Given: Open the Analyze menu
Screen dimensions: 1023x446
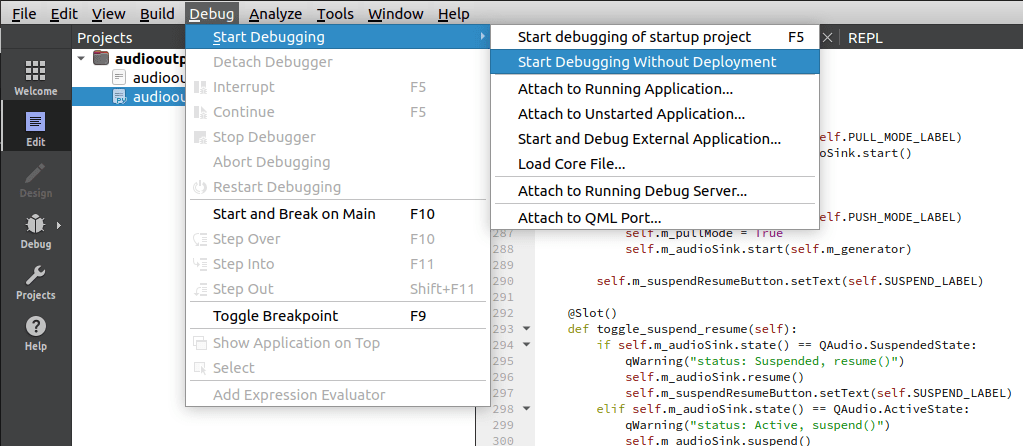Looking at the screenshot, I should [x=275, y=14].
